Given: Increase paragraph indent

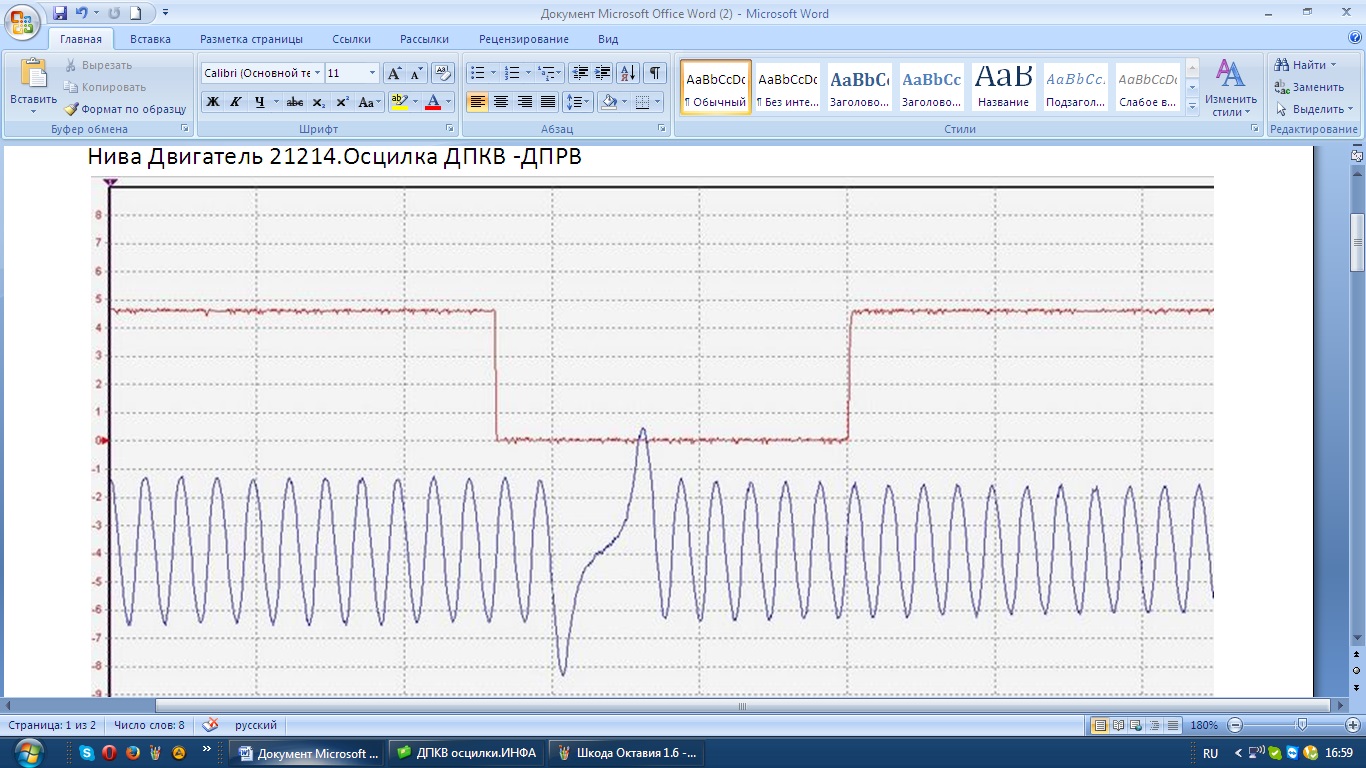Looking at the screenshot, I should (x=603, y=73).
